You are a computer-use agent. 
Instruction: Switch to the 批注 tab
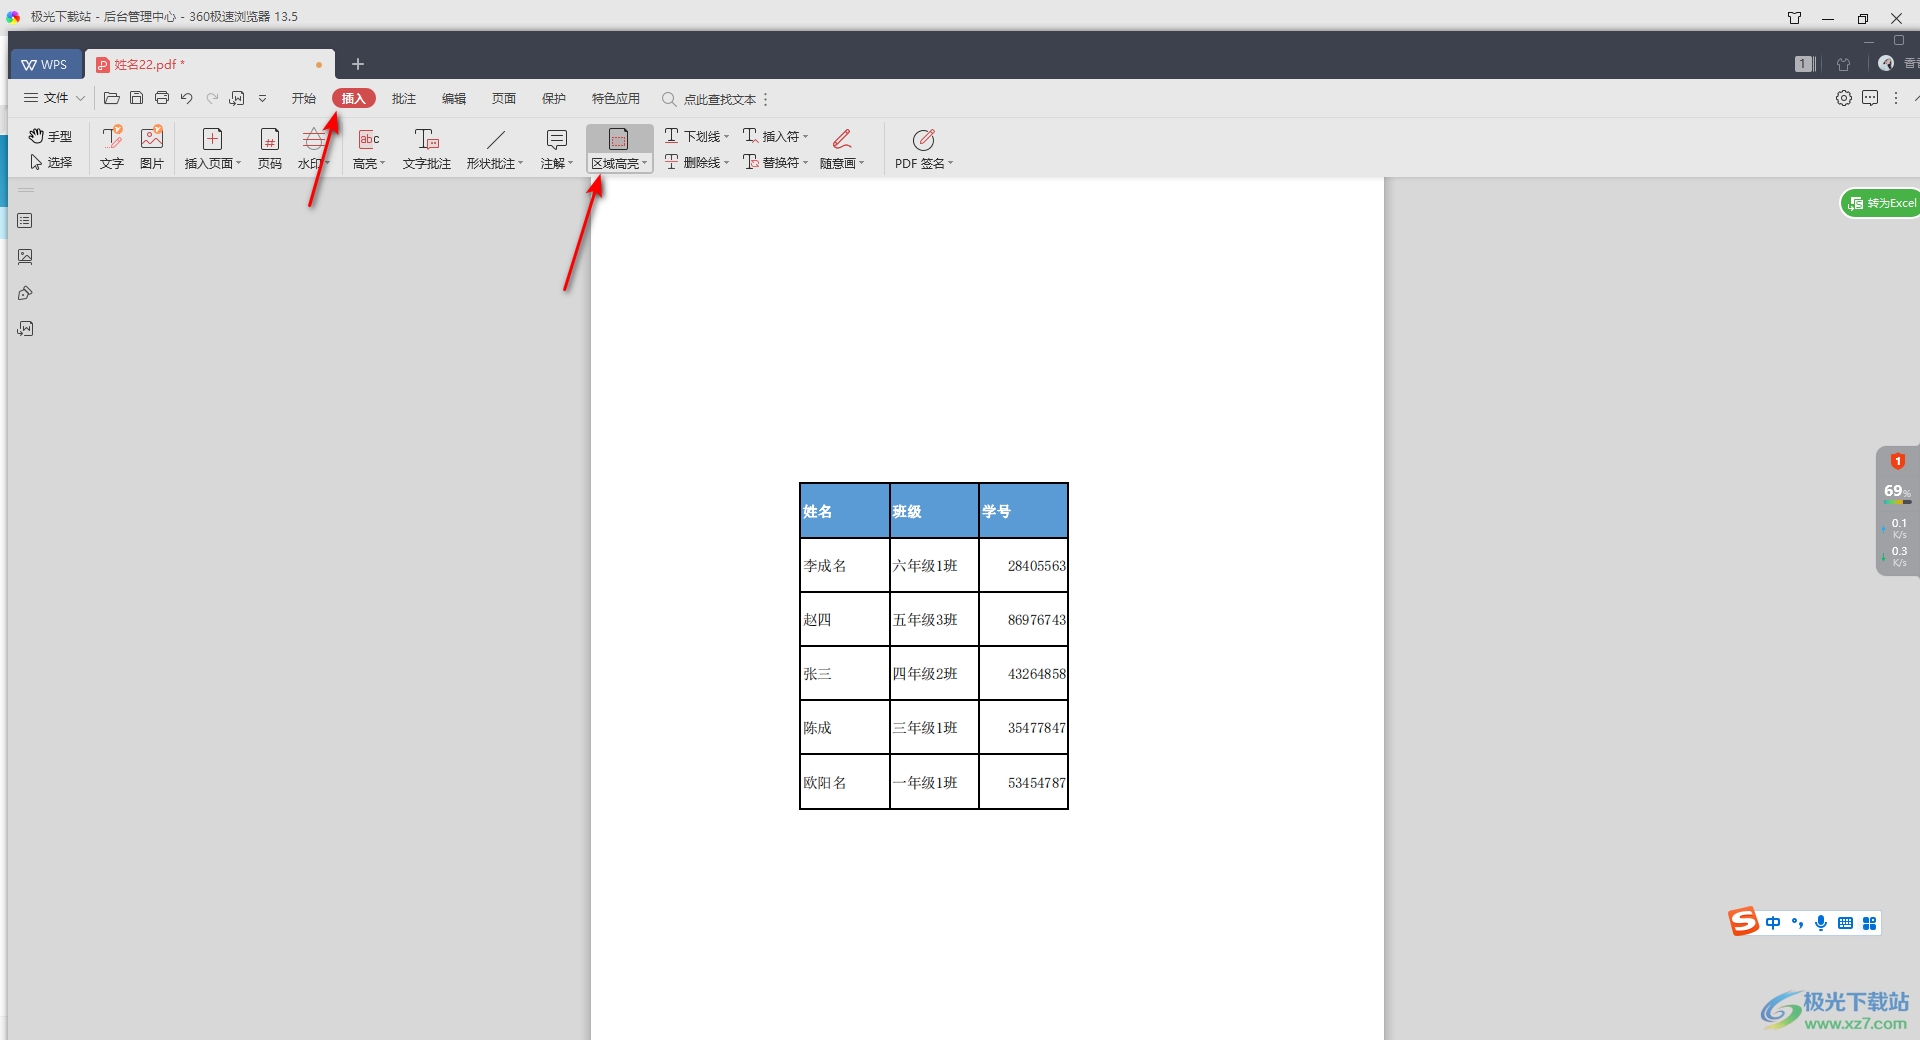pyautogui.click(x=404, y=98)
